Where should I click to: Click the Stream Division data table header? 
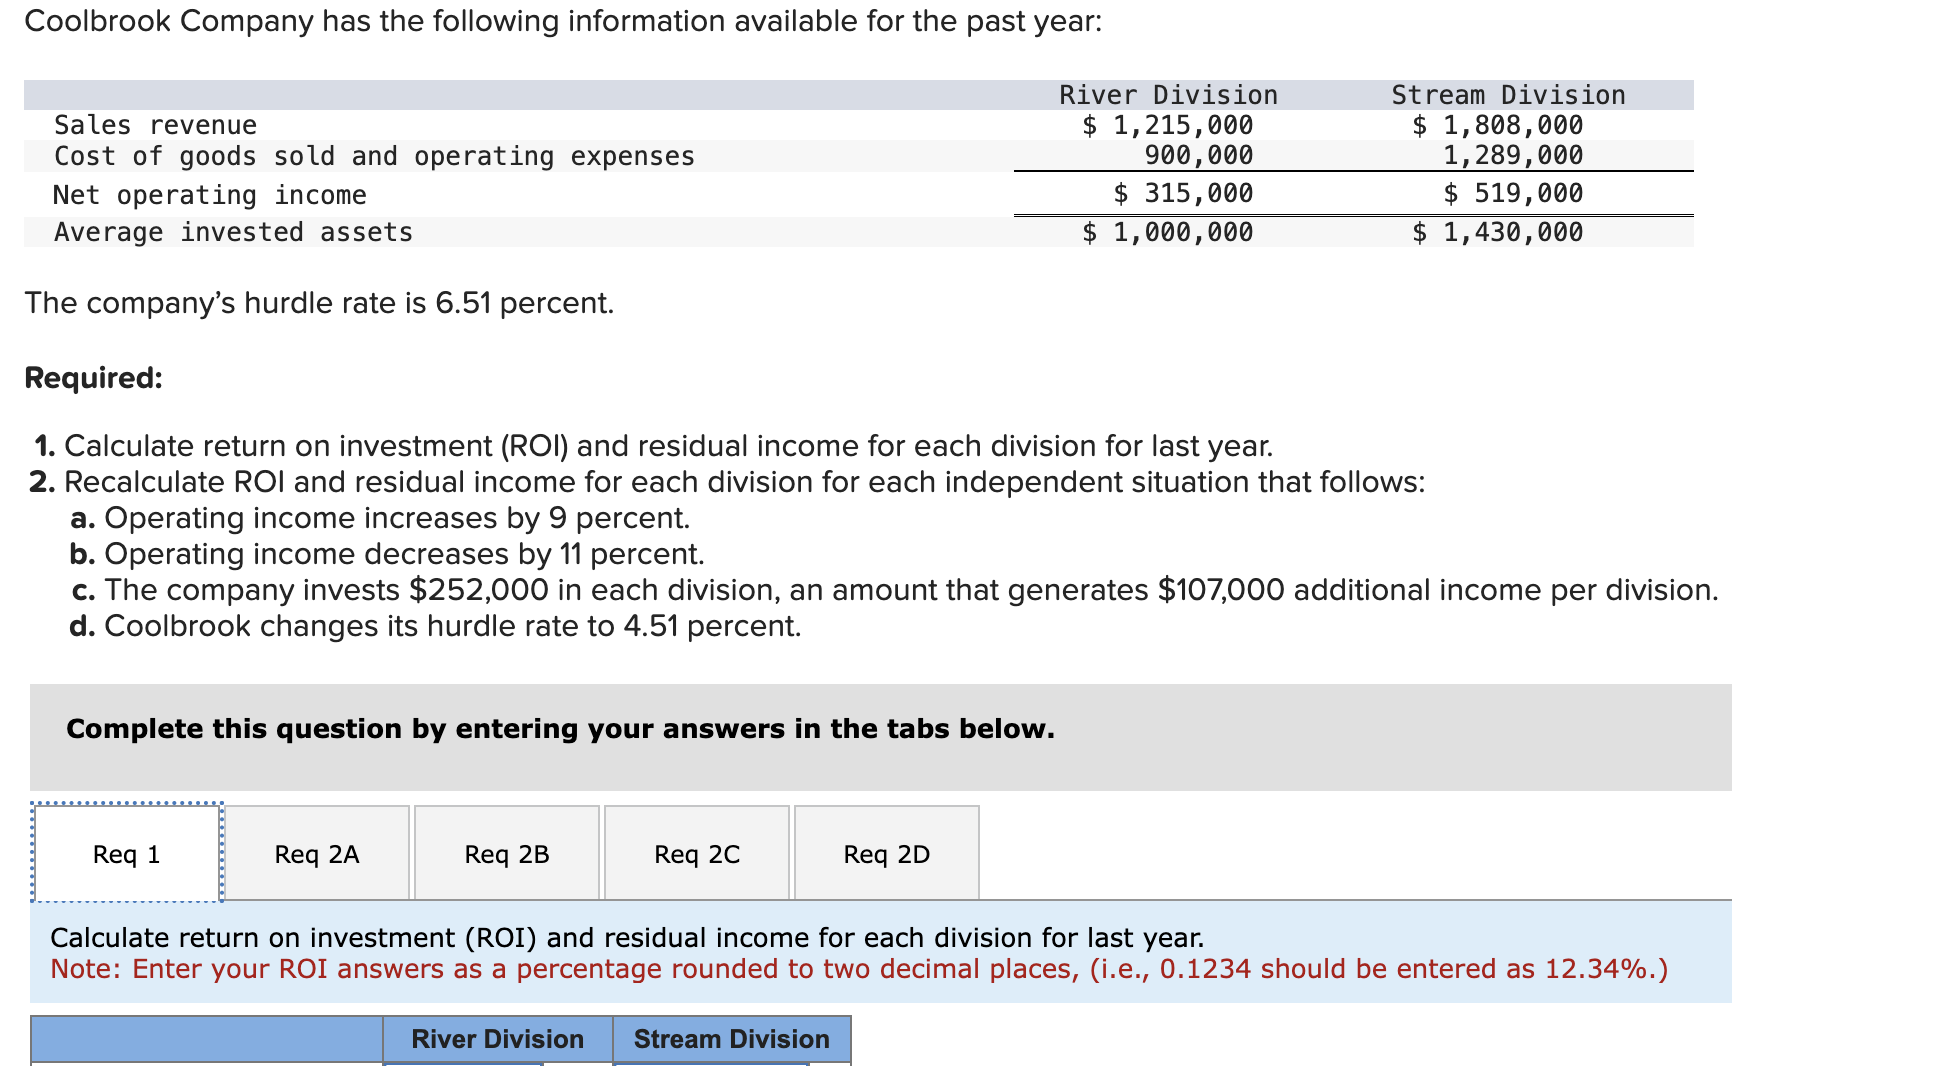(x=1508, y=95)
